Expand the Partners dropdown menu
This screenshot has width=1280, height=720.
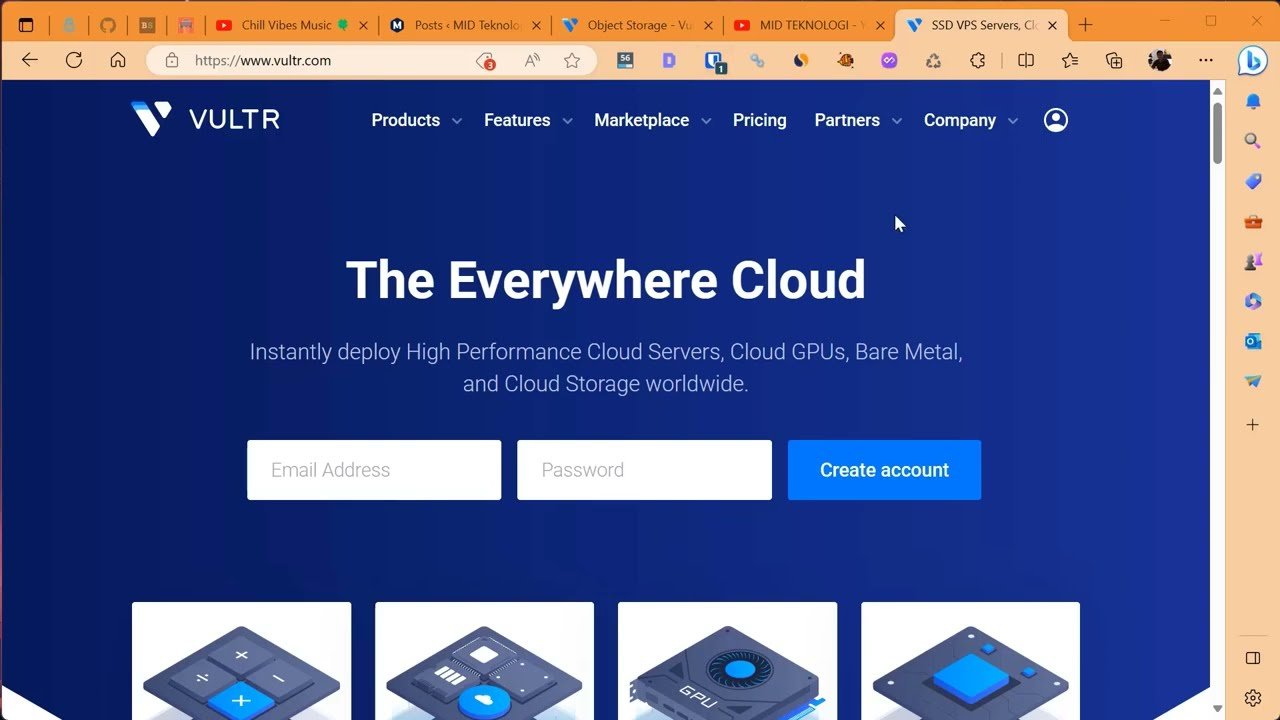click(858, 120)
